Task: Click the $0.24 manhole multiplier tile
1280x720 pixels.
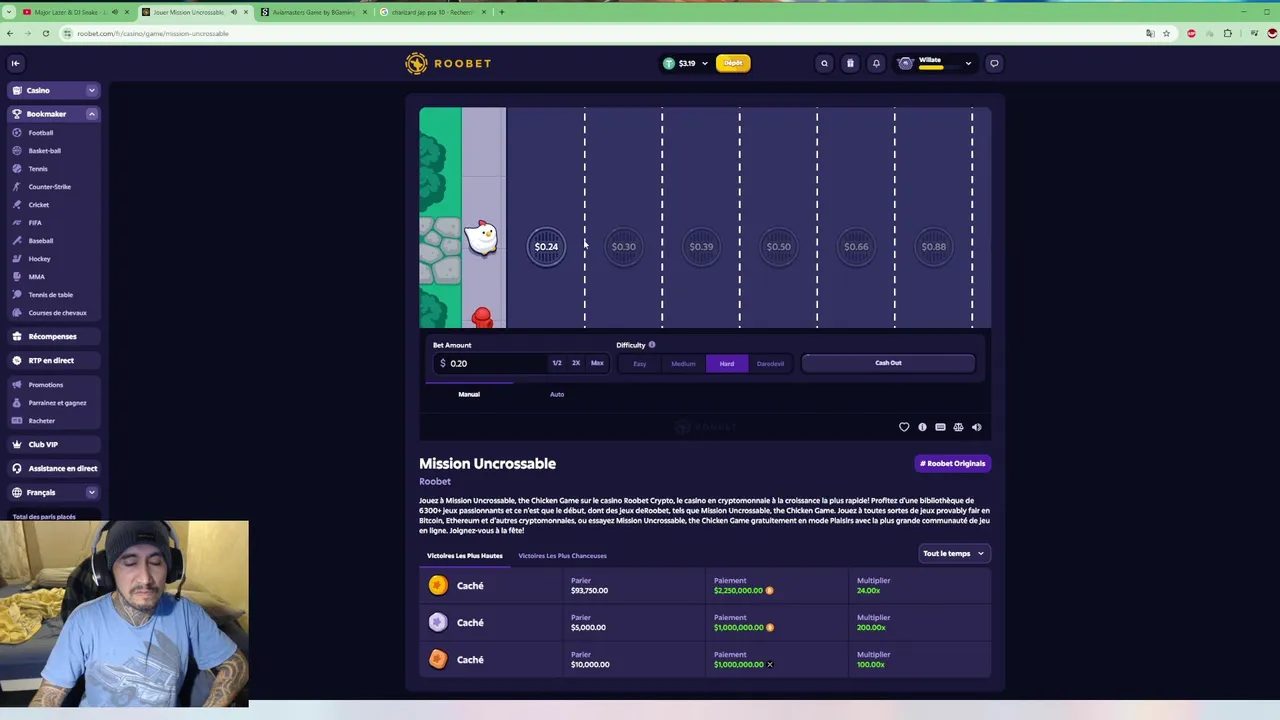Action: coord(546,247)
